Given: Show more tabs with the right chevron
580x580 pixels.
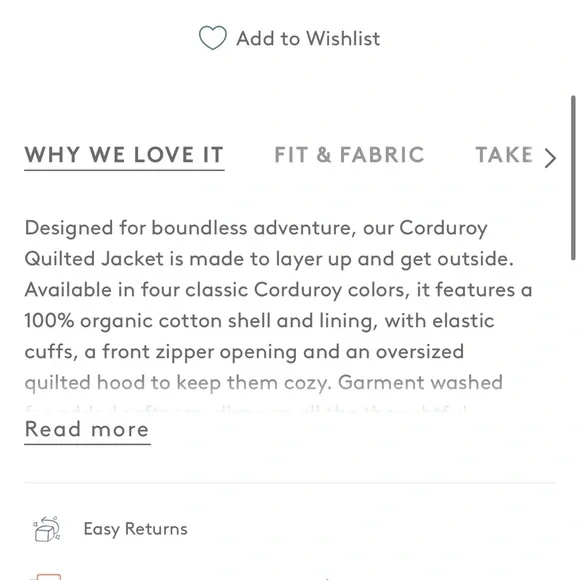Looking at the screenshot, I should point(550,158).
